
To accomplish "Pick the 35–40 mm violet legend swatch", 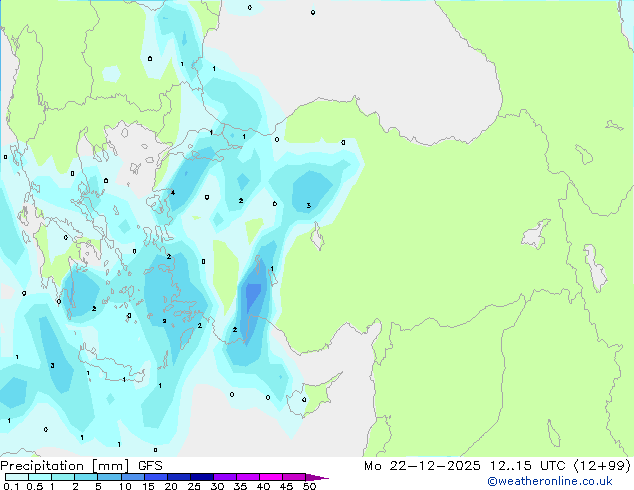I will pos(247,477).
